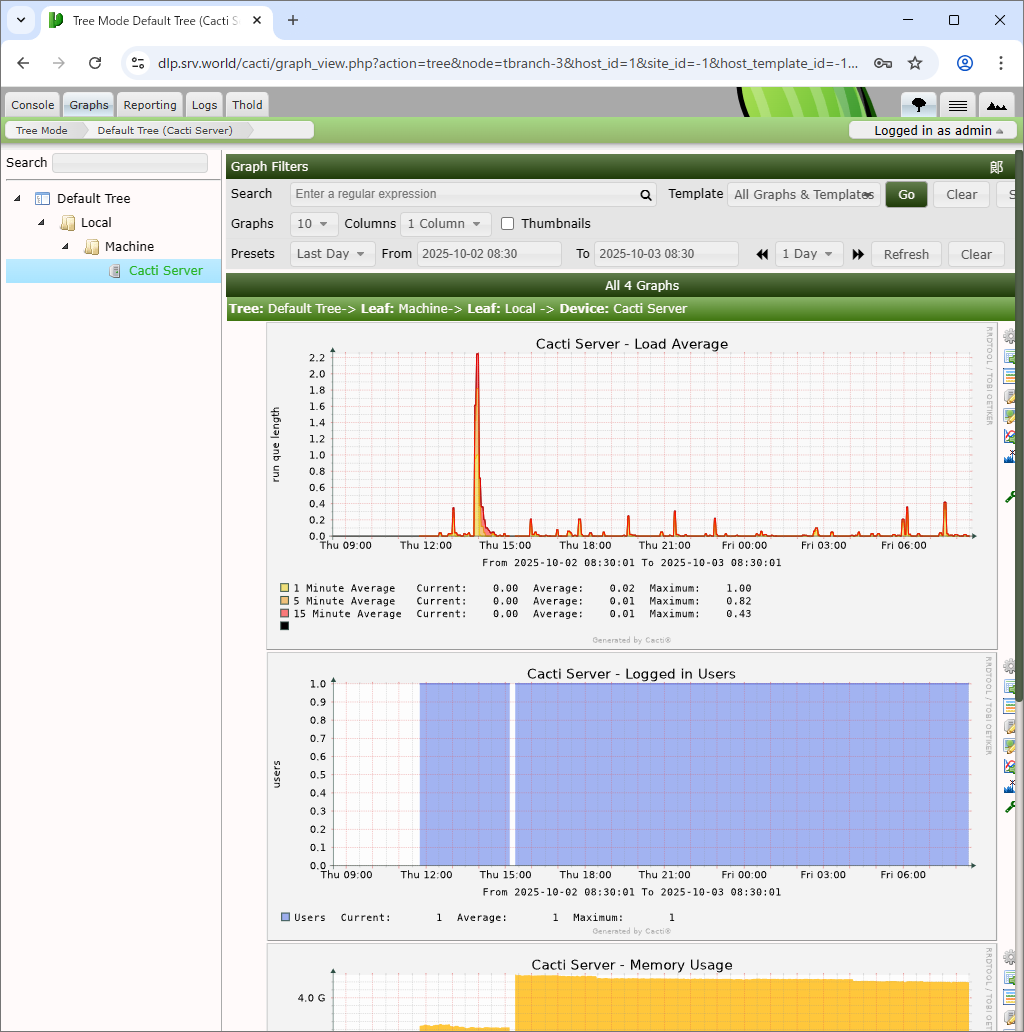Click the Refresh button

[906, 254]
